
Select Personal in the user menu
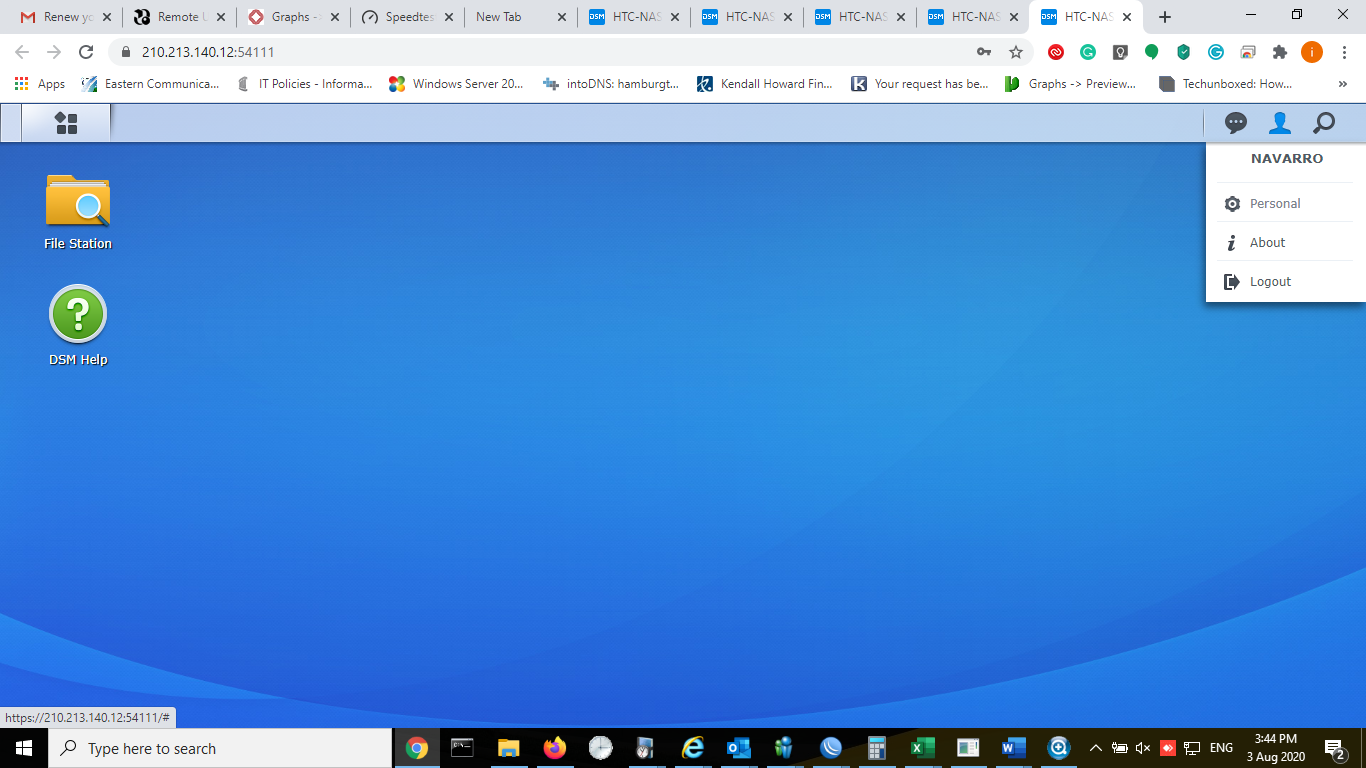pyautogui.click(x=1286, y=203)
